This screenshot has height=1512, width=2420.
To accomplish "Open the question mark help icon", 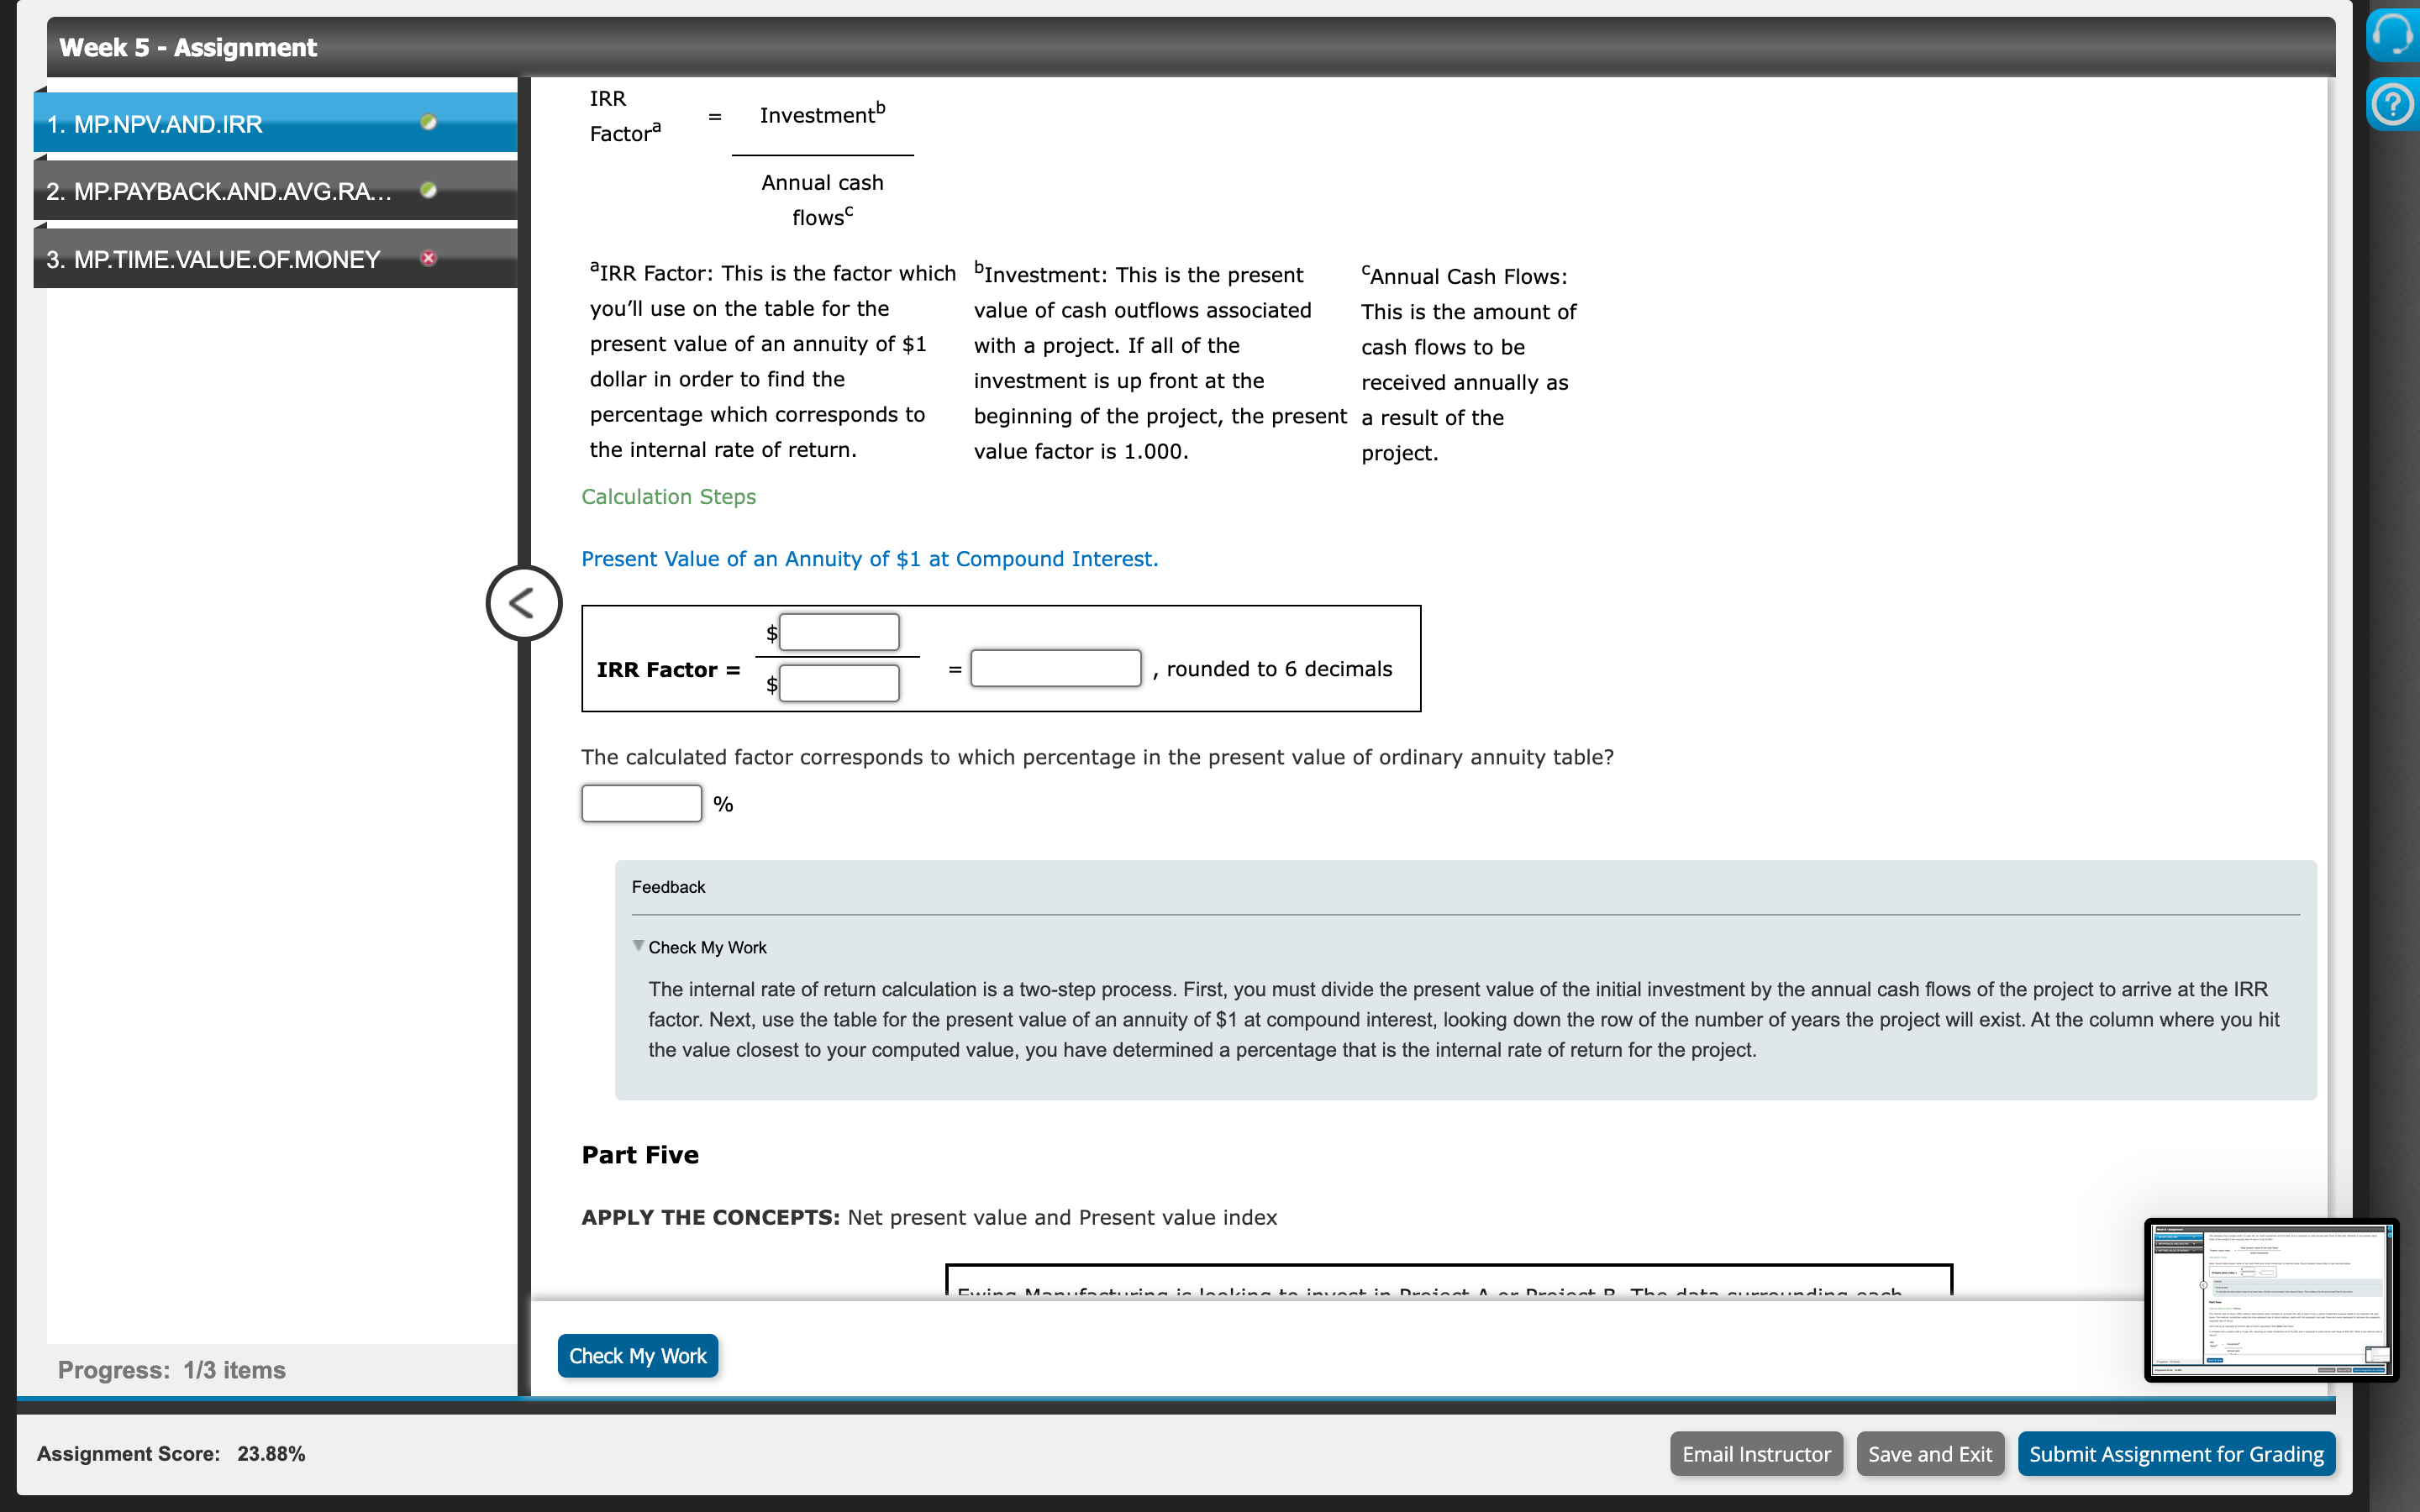I will [2393, 104].
